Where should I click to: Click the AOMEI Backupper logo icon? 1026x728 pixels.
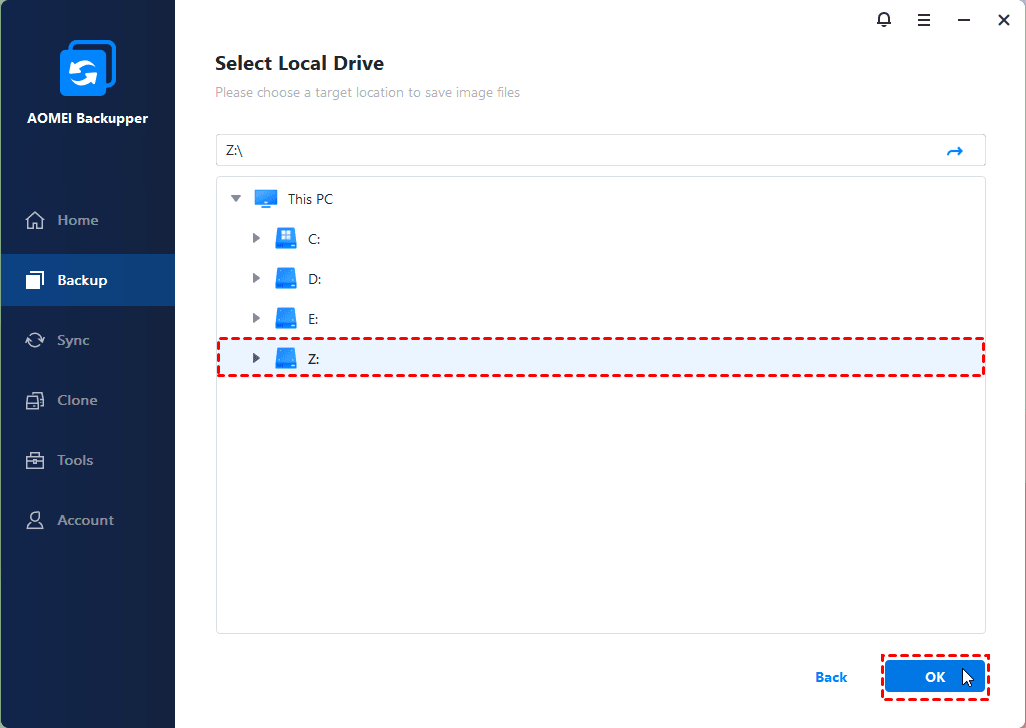87,70
